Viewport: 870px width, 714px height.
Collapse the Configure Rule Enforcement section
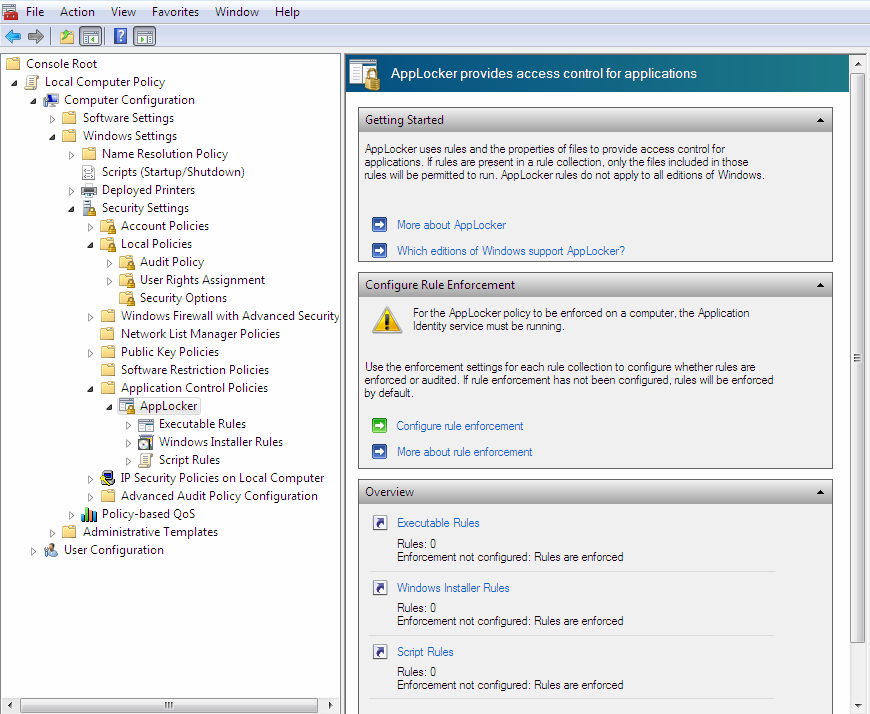point(820,285)
